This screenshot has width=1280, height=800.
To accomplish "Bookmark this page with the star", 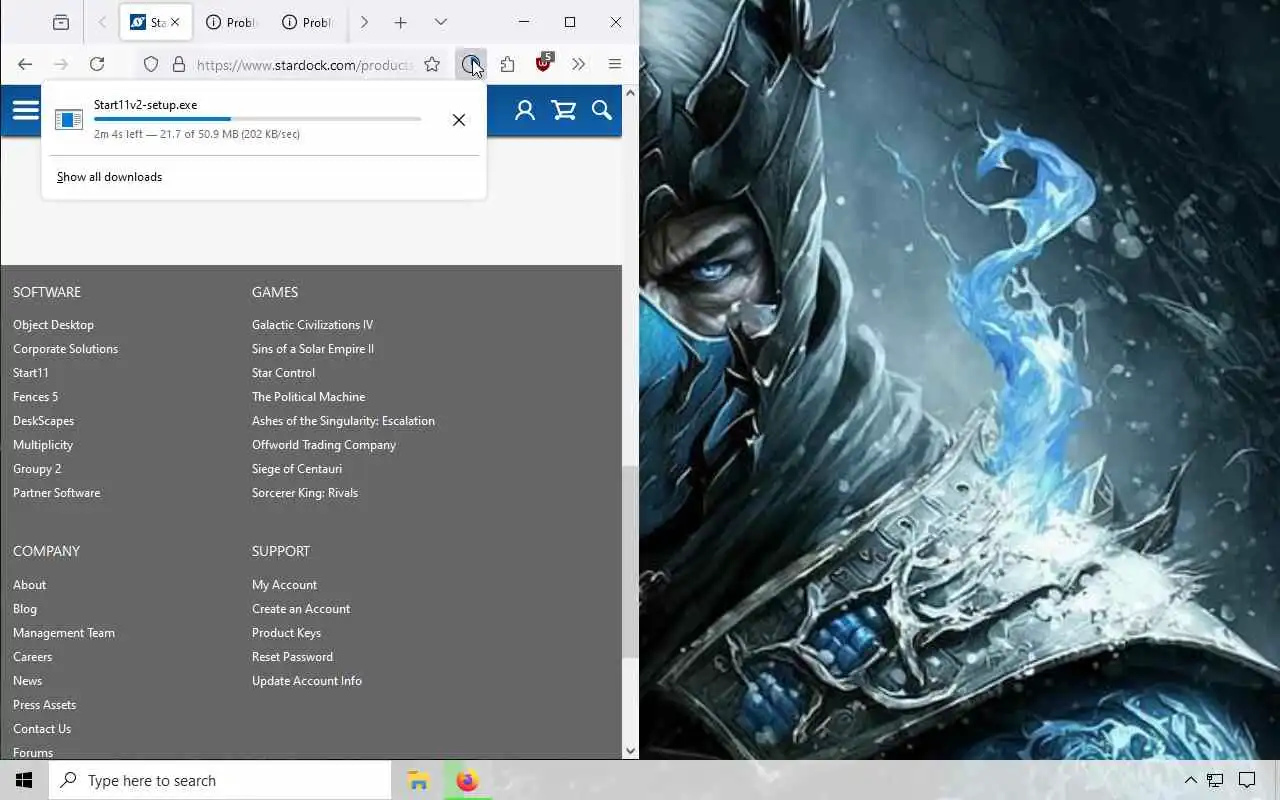I will point(432,64).
